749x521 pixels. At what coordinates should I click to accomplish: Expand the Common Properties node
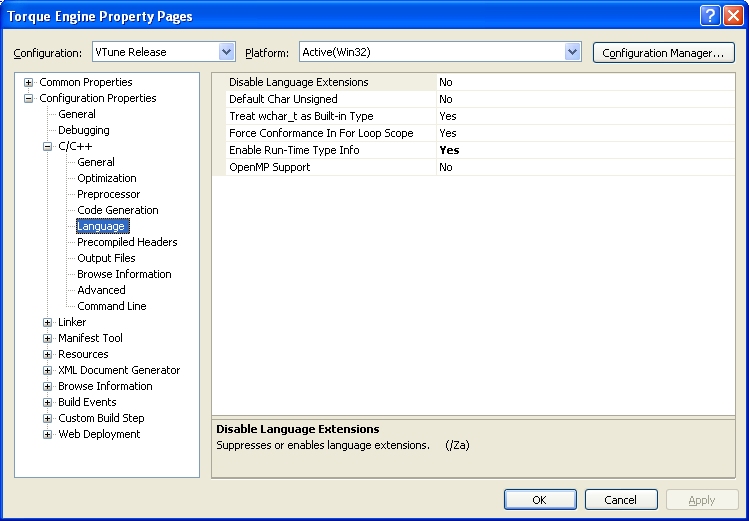tap(29, 82)
